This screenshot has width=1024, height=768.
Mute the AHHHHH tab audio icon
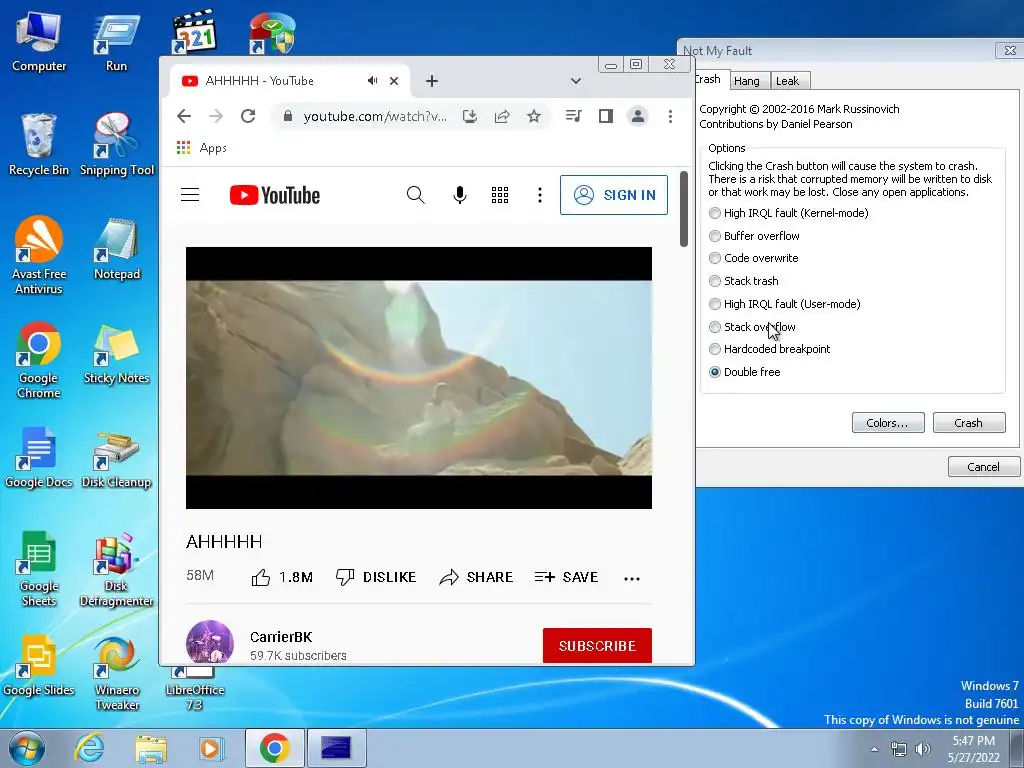(372, 80)
